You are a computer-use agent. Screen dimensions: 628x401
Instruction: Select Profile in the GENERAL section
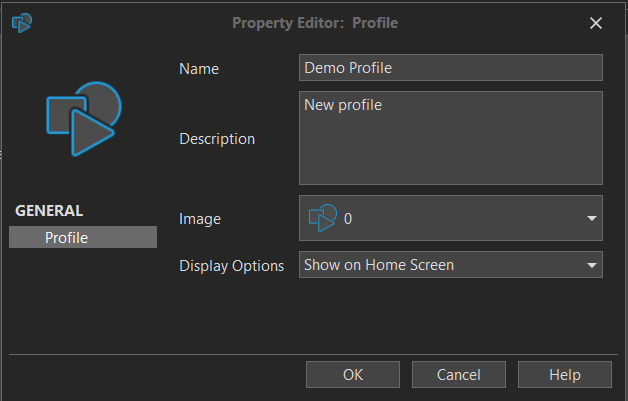[83, 237]
